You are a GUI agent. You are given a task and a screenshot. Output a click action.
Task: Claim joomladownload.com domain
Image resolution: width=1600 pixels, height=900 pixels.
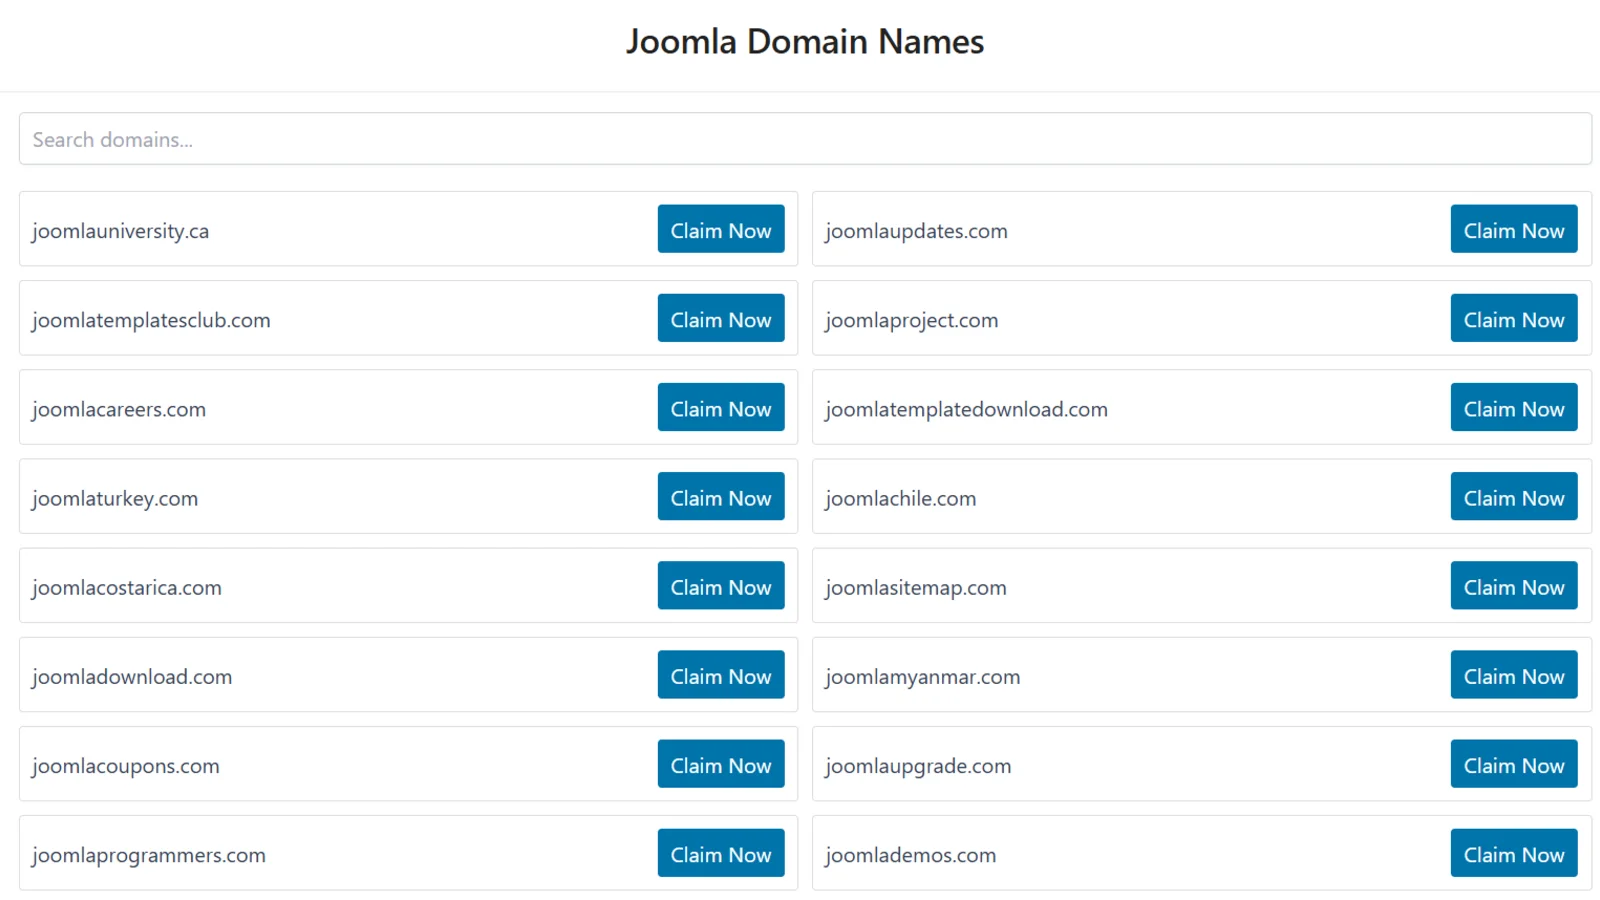click(x=721, y=674)
